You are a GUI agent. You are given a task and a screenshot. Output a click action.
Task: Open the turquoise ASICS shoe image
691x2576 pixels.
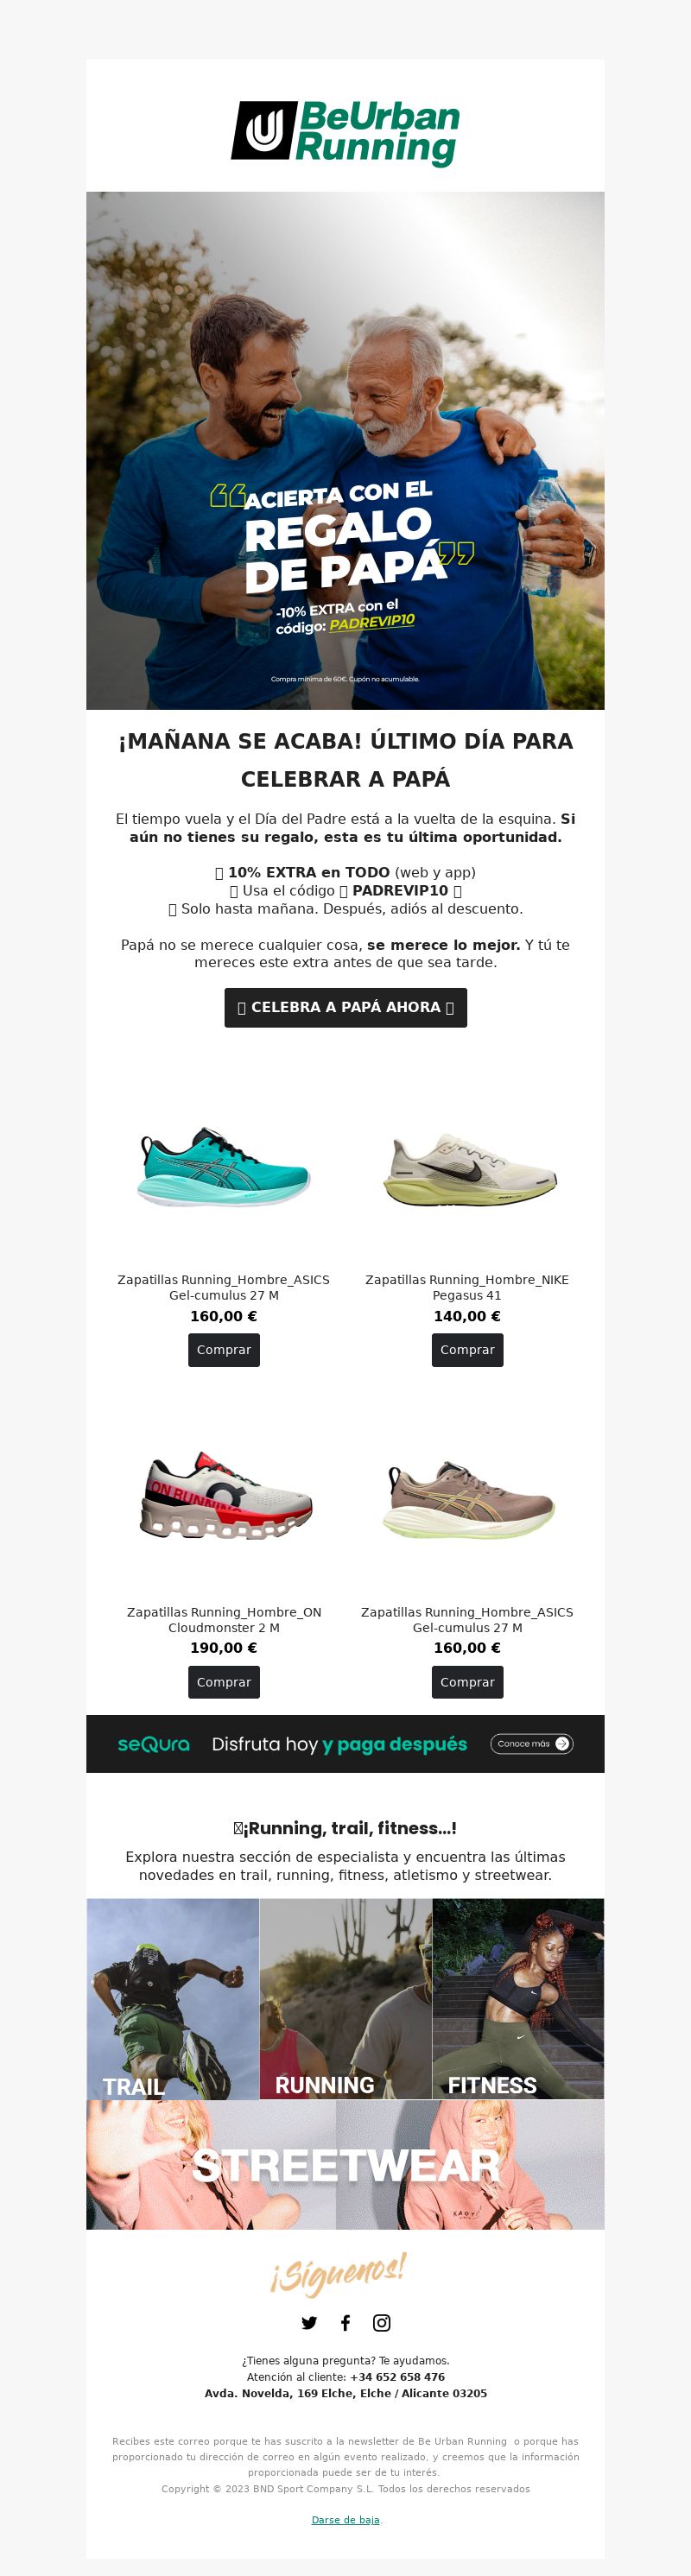(x=224, y=1166)
